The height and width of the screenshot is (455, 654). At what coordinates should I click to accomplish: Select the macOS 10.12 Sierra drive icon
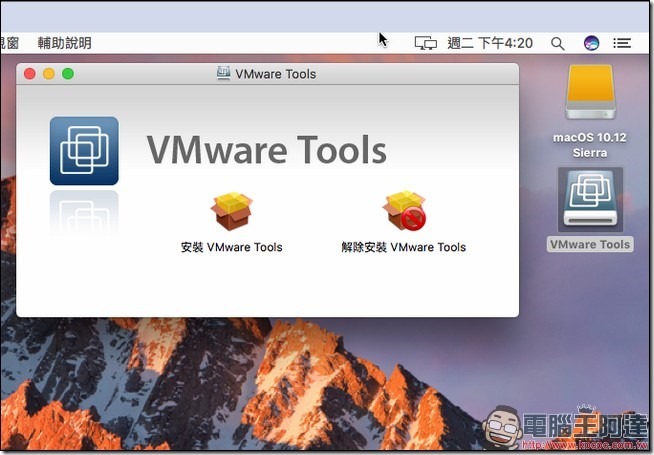(590, 92)
